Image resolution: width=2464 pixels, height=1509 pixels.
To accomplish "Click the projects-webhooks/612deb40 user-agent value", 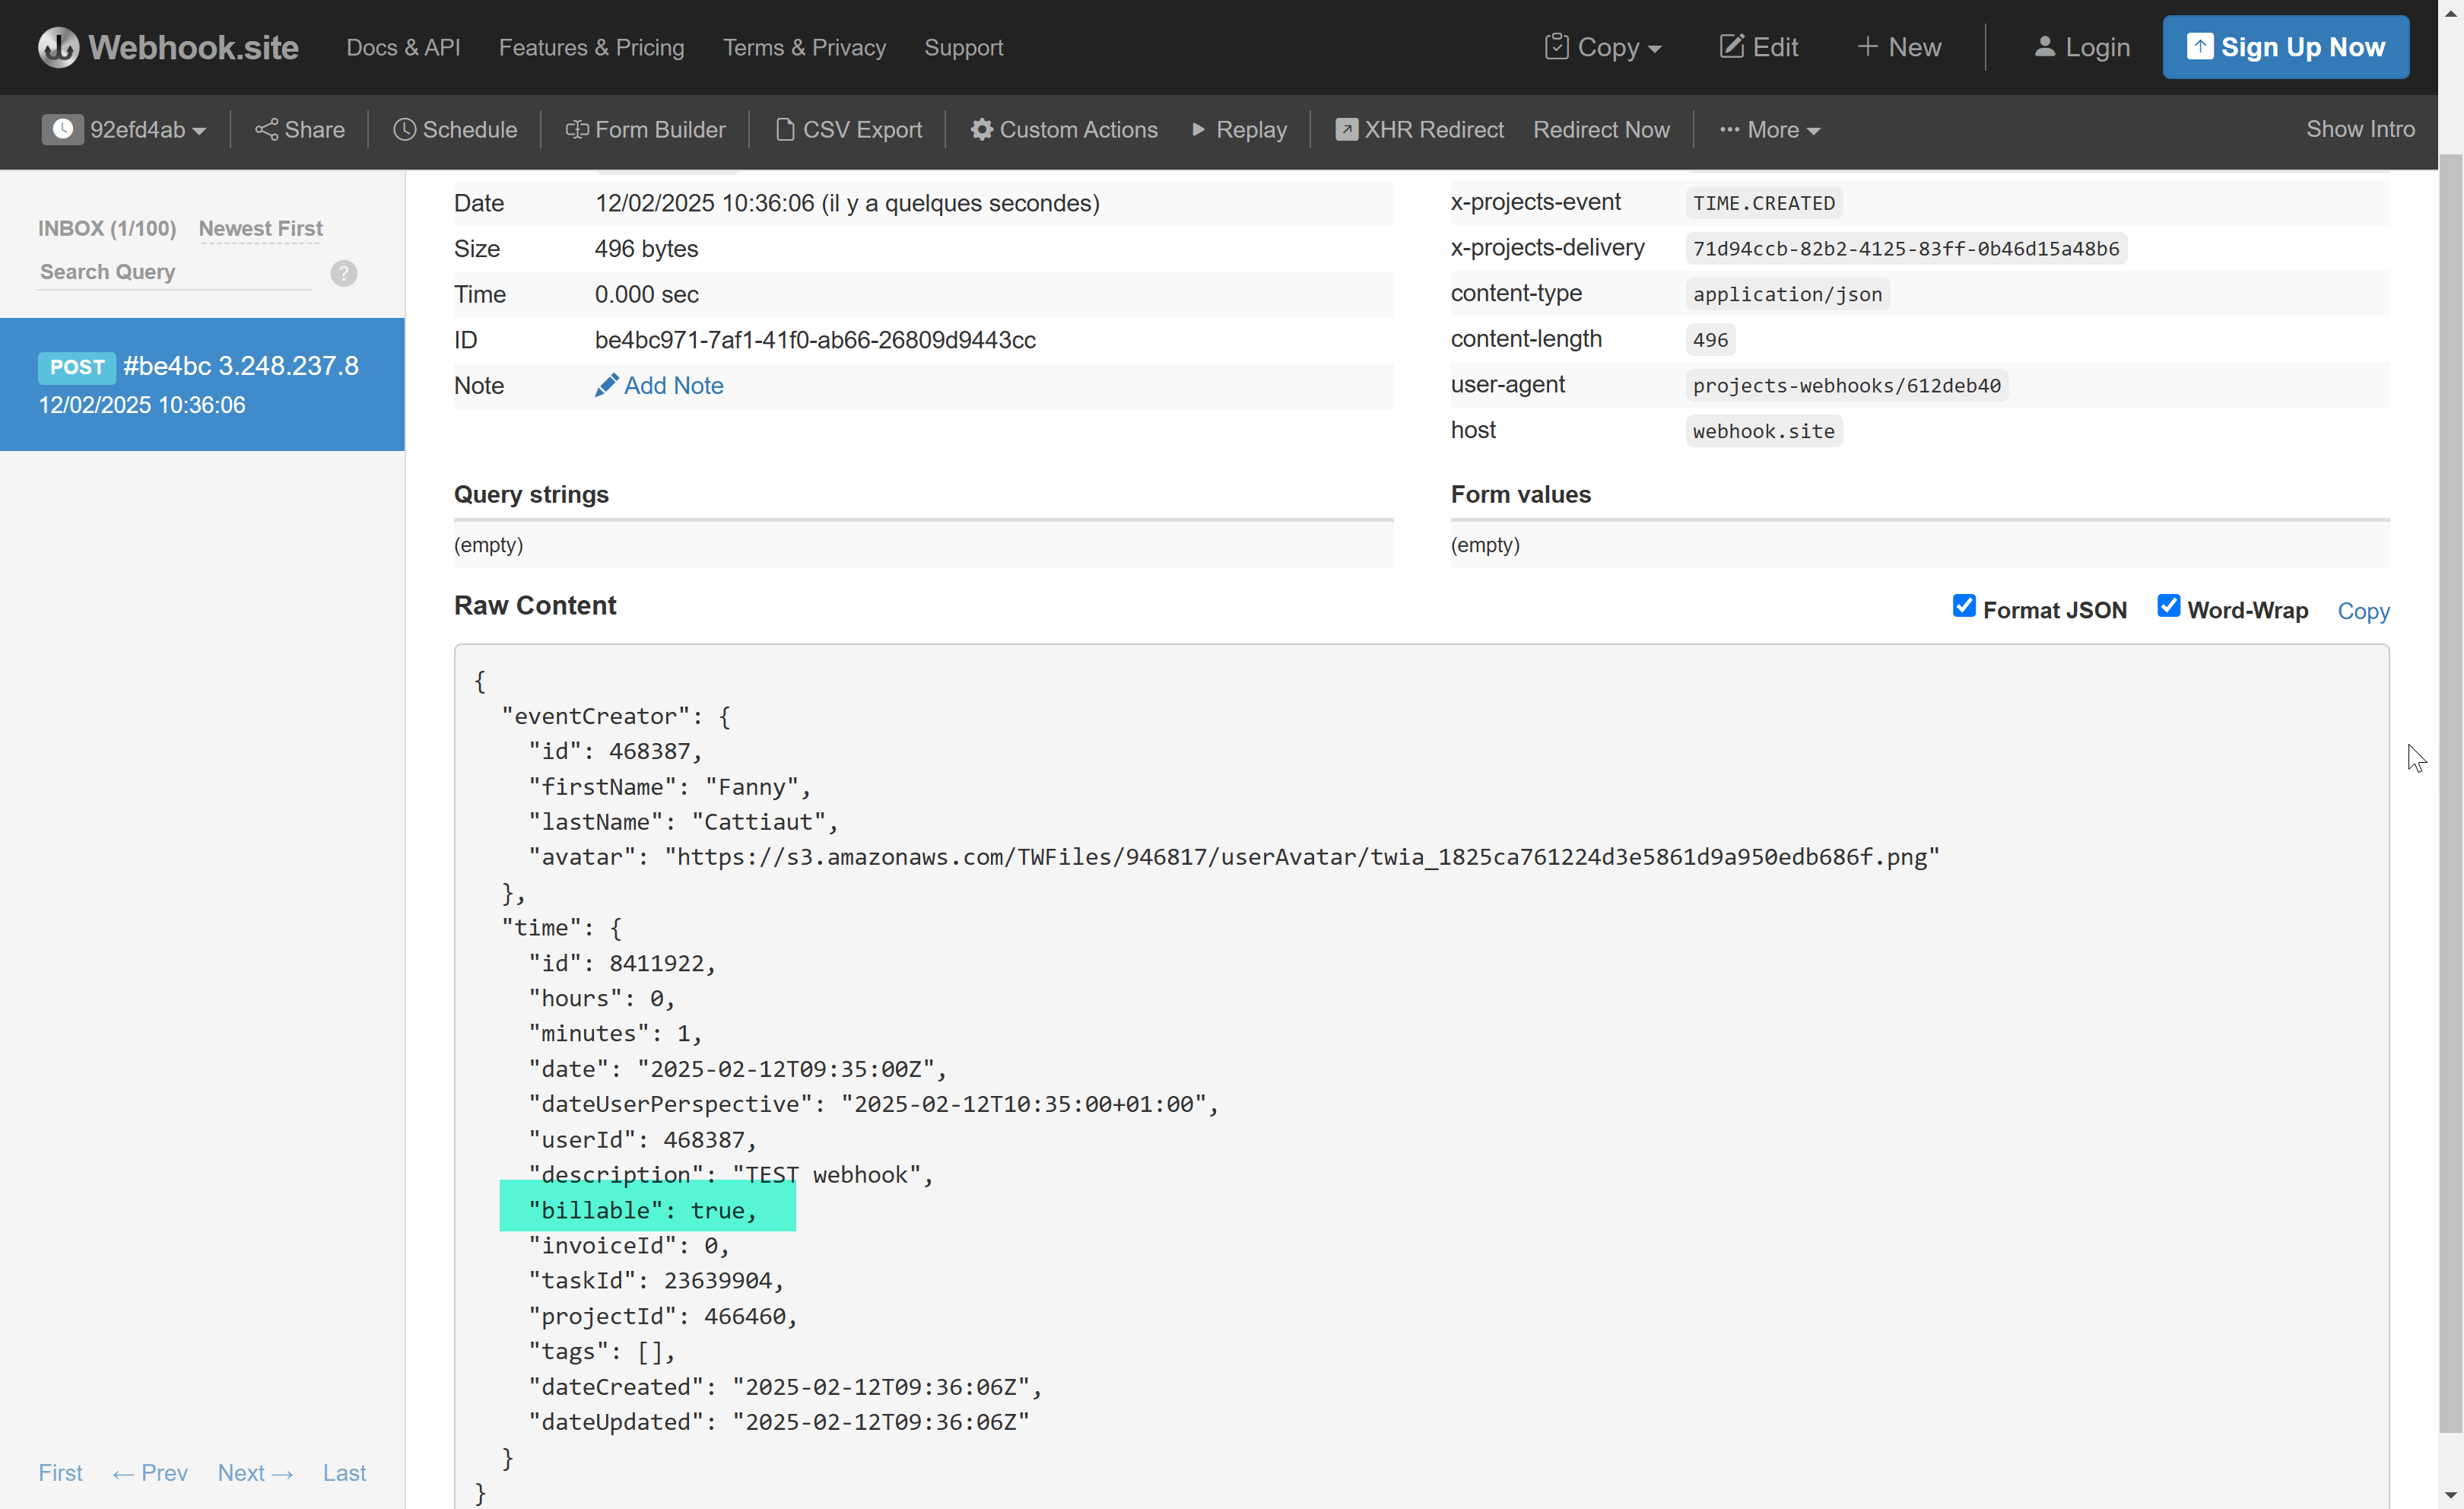I will tap(1846, 385).
